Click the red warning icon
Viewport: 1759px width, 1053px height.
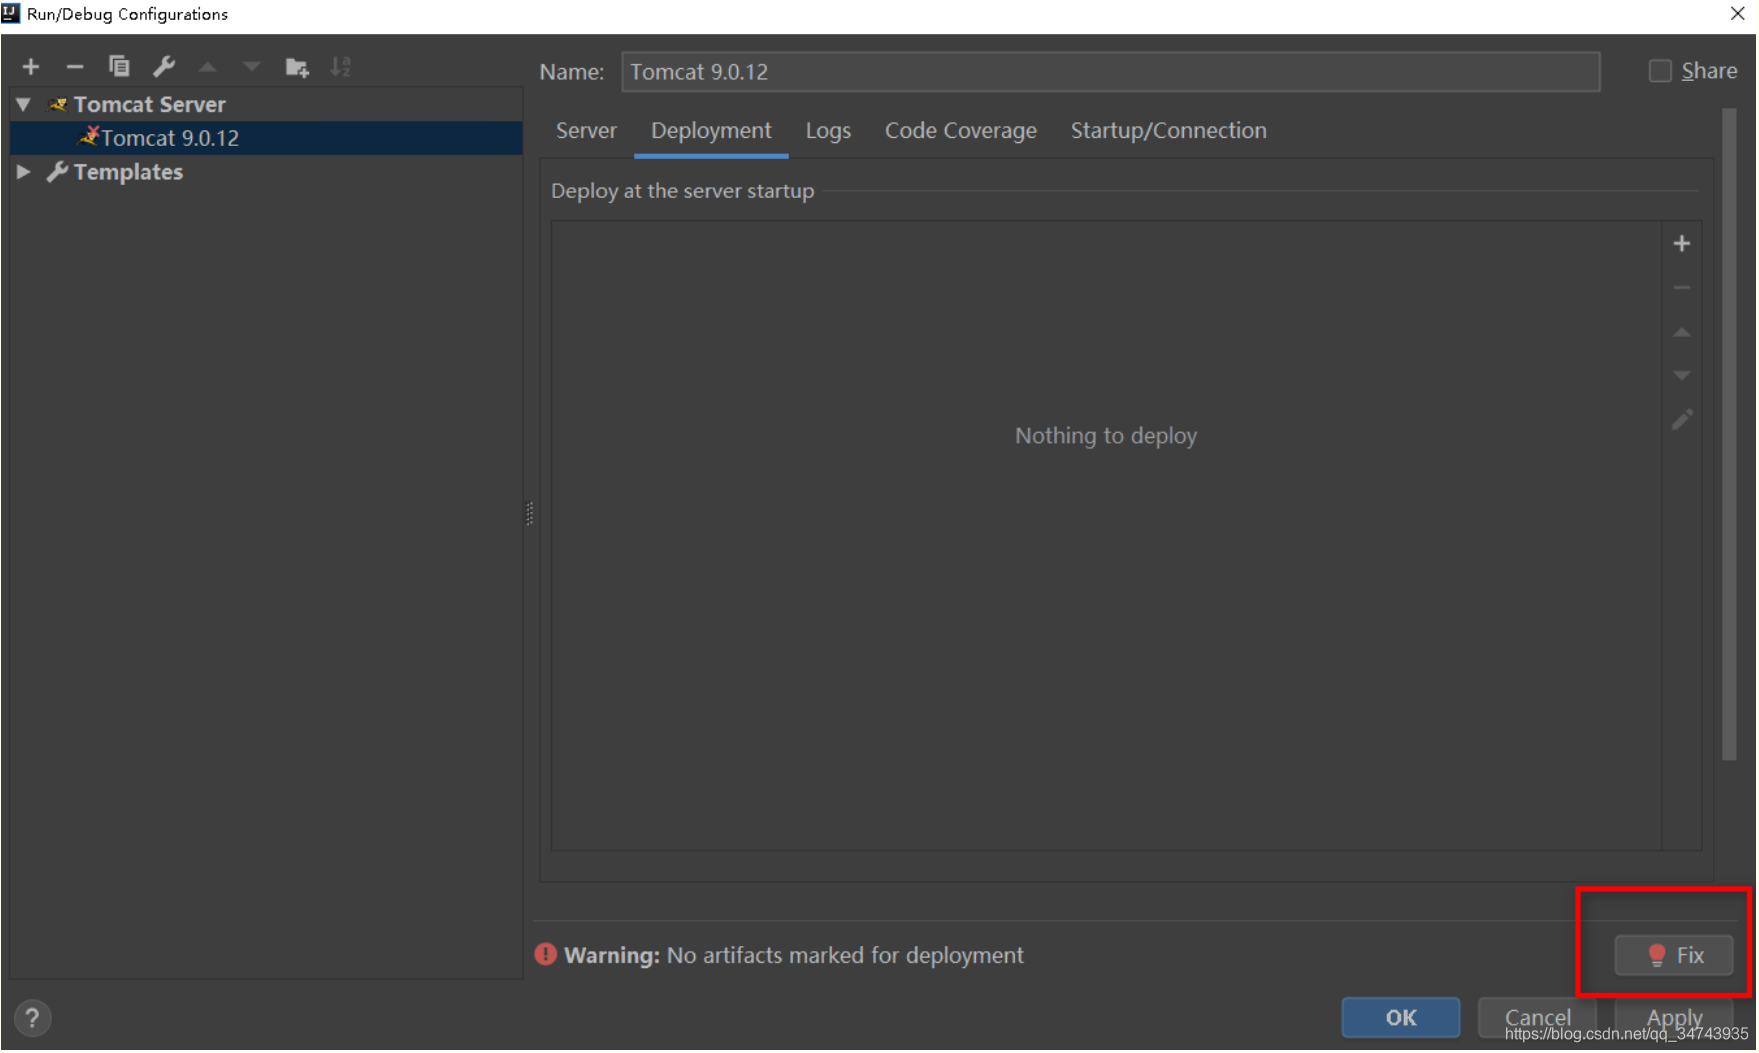pos(545,955)
